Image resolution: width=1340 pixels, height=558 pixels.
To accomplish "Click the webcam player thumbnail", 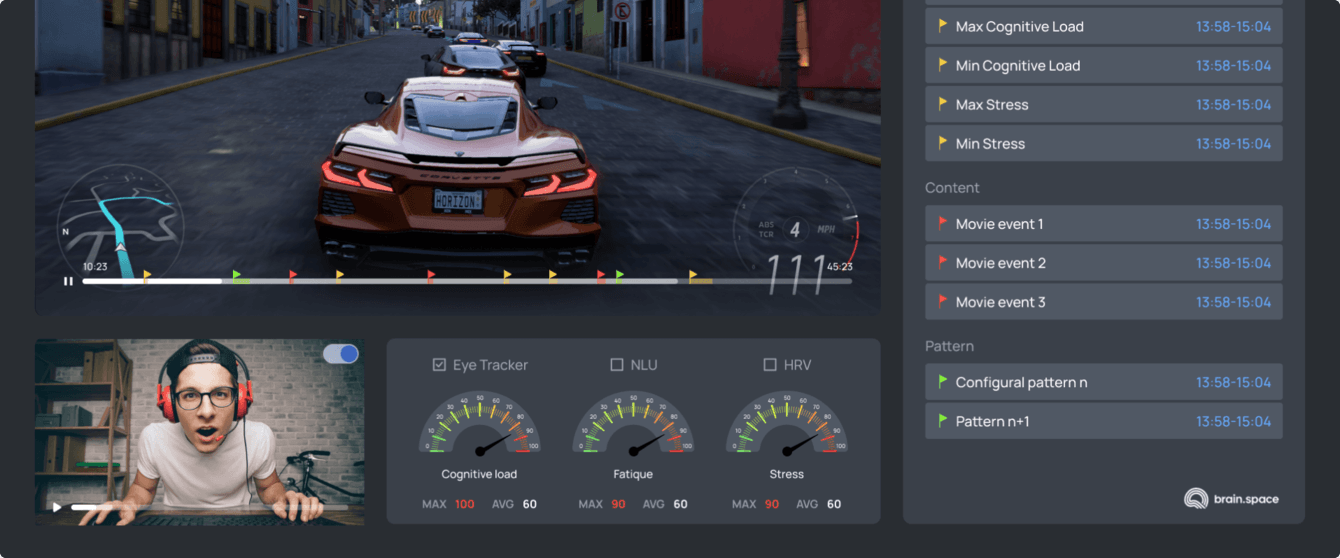I will click(200, 431).
